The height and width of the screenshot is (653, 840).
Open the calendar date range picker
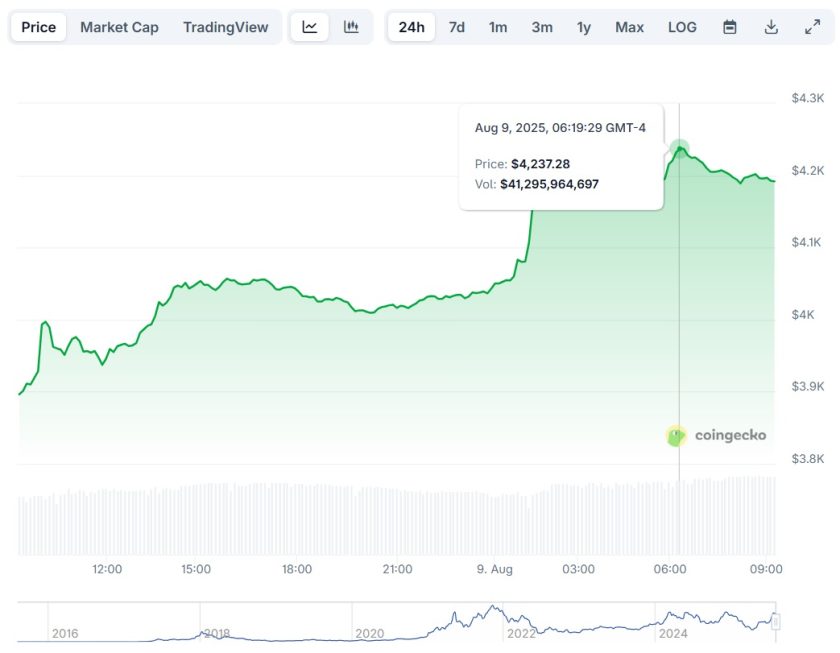730,27
